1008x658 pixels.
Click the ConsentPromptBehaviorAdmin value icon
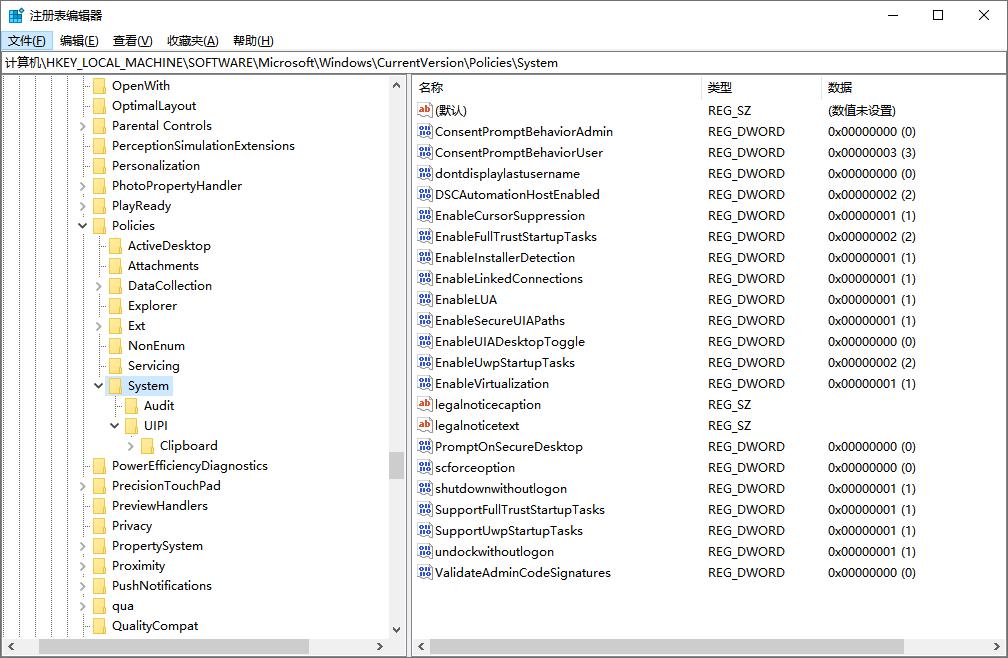(424, 132)
